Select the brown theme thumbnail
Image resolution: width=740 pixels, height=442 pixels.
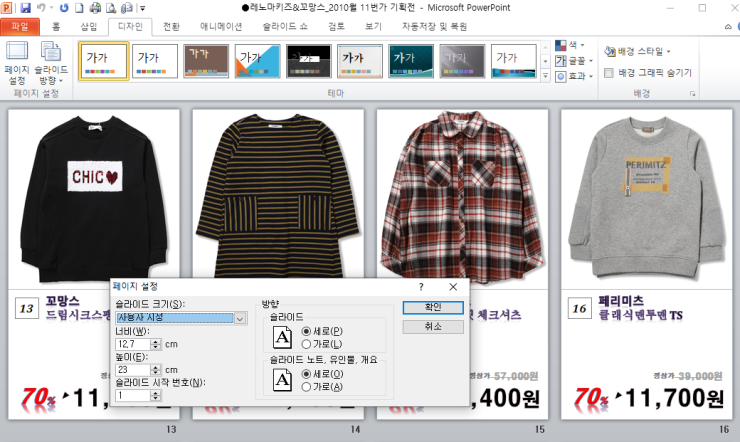pos(206,61)
